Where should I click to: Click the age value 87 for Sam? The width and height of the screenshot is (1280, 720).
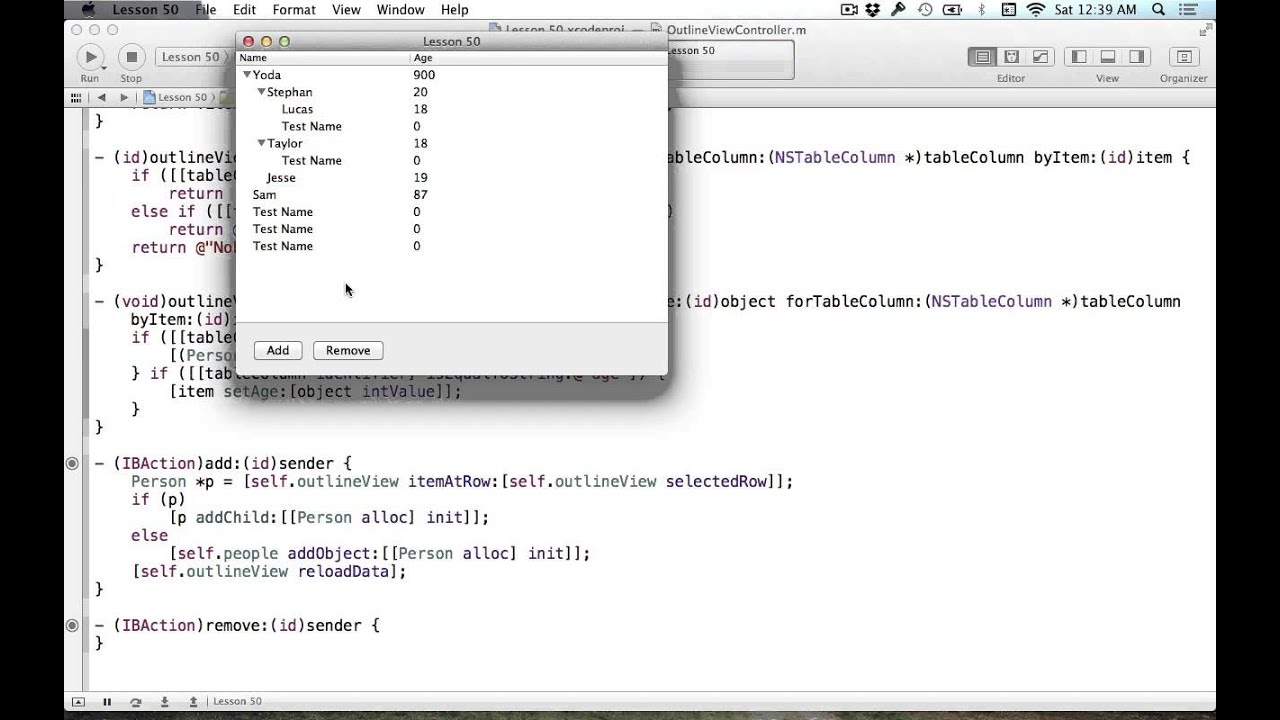pos(420,195)
